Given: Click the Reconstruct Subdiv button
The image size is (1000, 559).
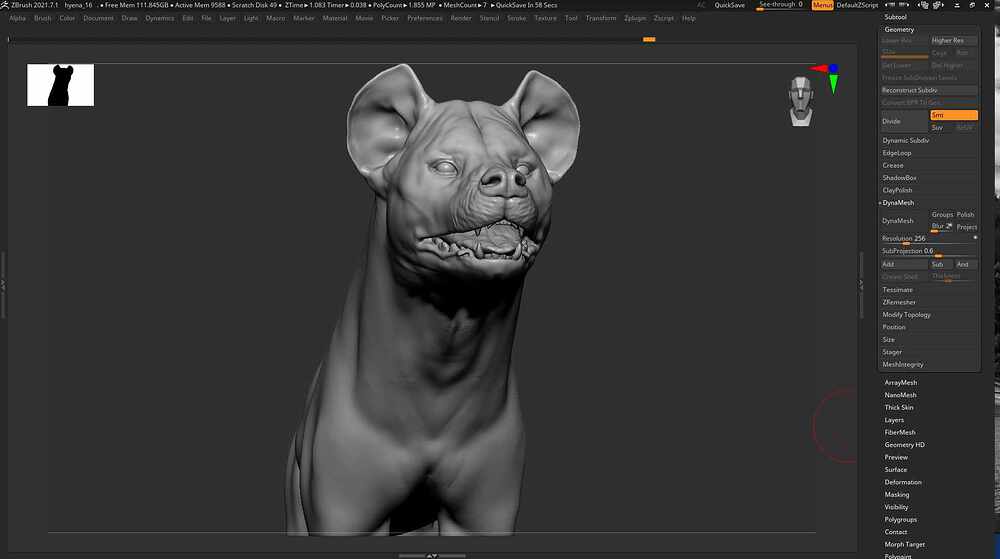Looking at the screenshot, I should coord(929,91).
